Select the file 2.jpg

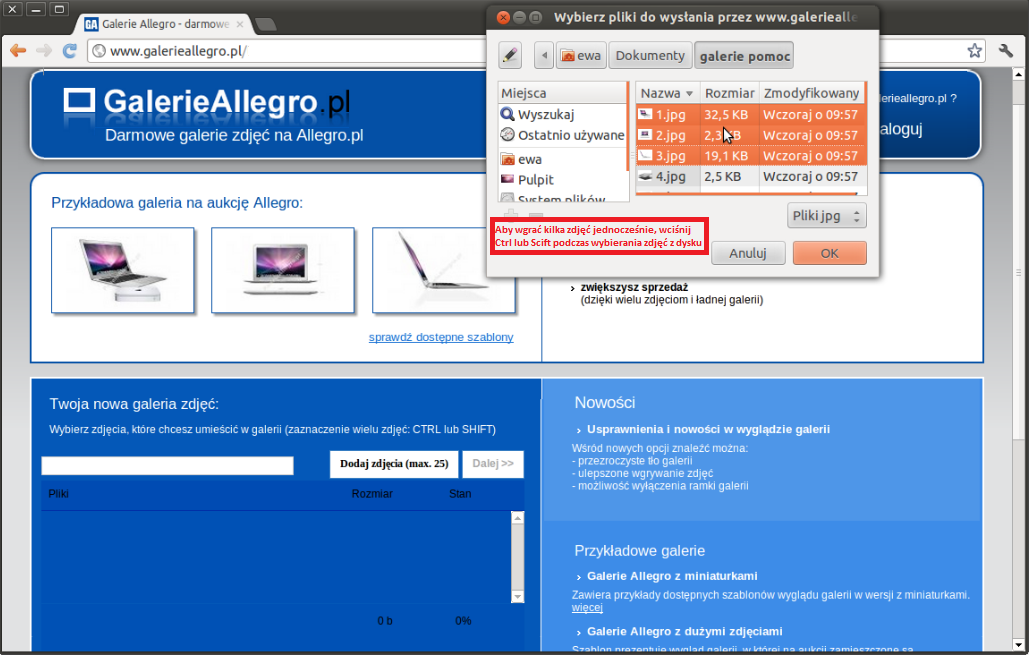tap(751, 135)
